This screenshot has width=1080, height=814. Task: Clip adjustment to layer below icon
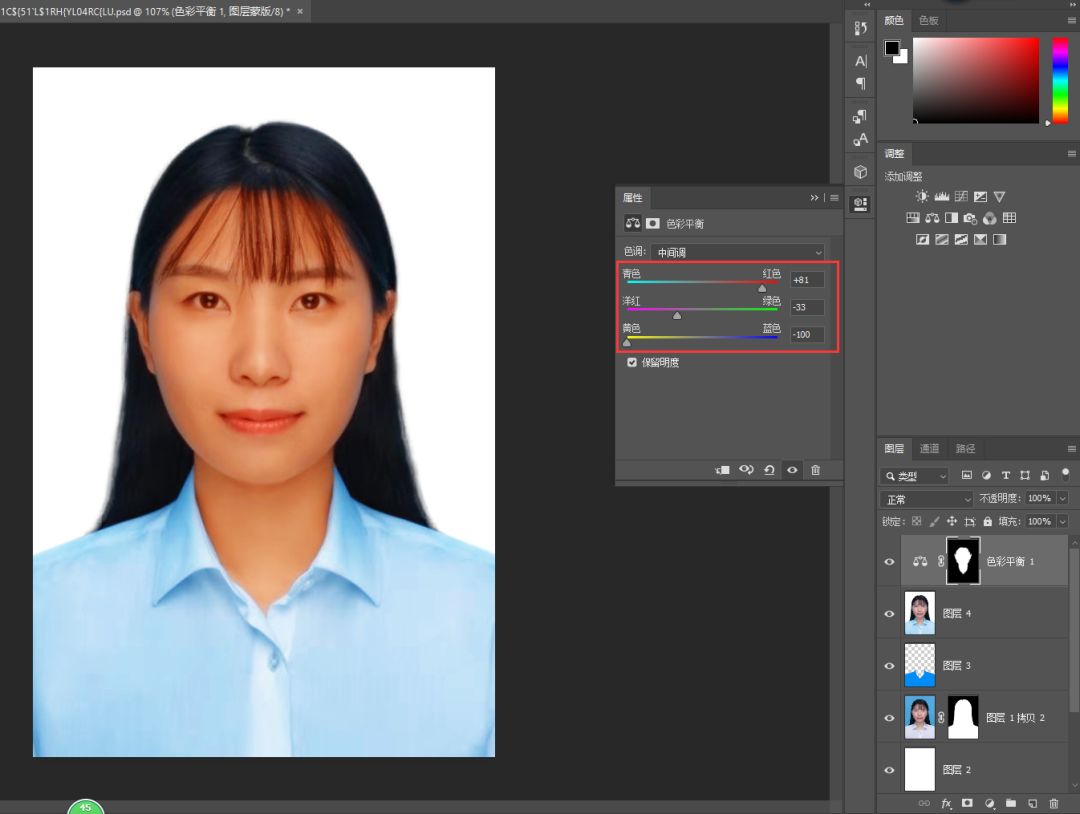tap(723, 470)
